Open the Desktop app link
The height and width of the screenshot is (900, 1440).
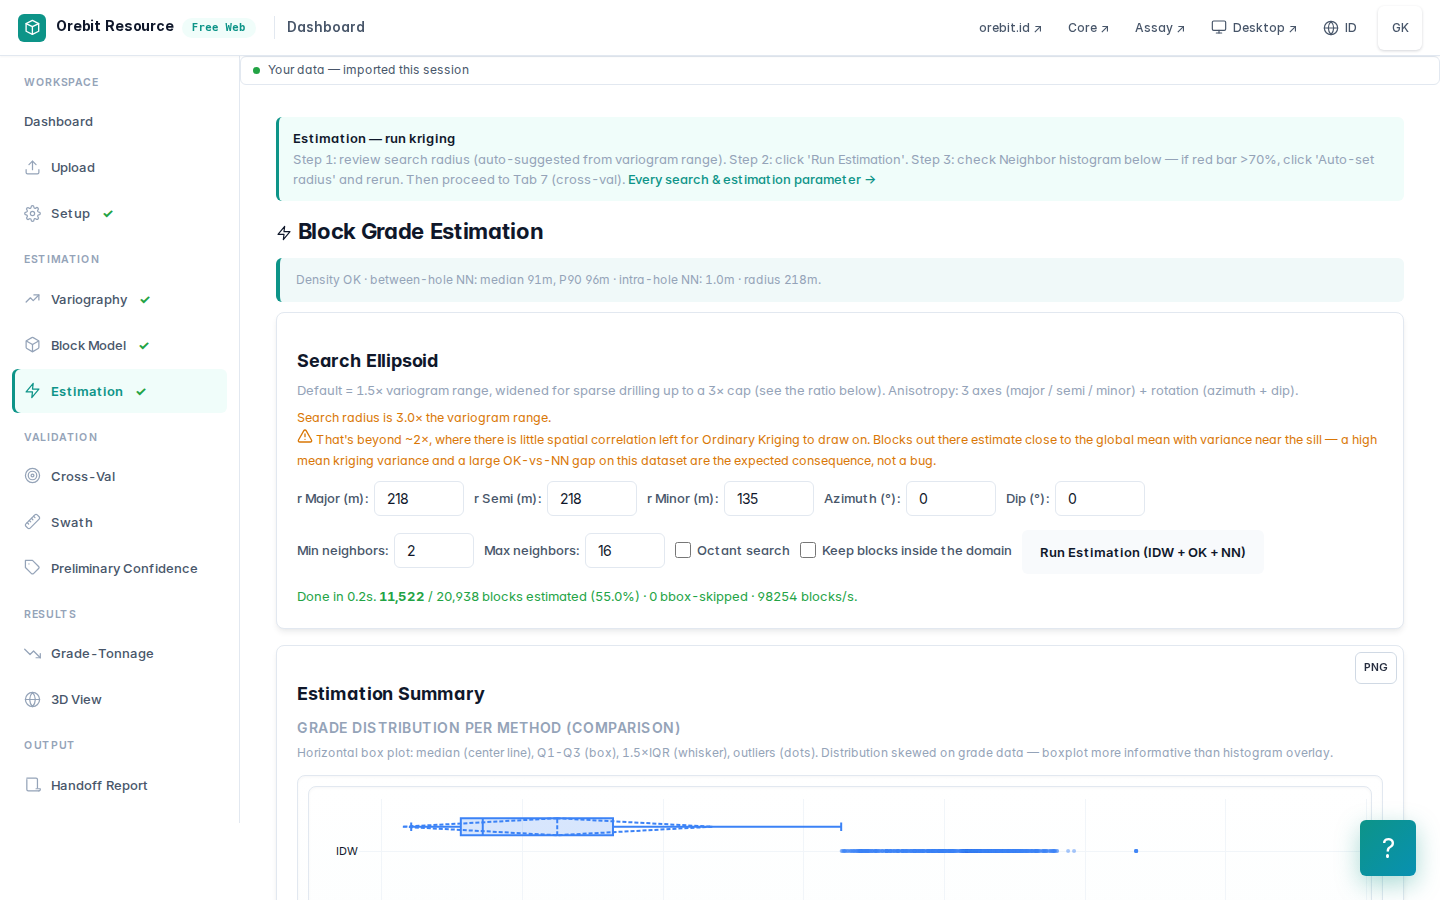[1254, 28]
